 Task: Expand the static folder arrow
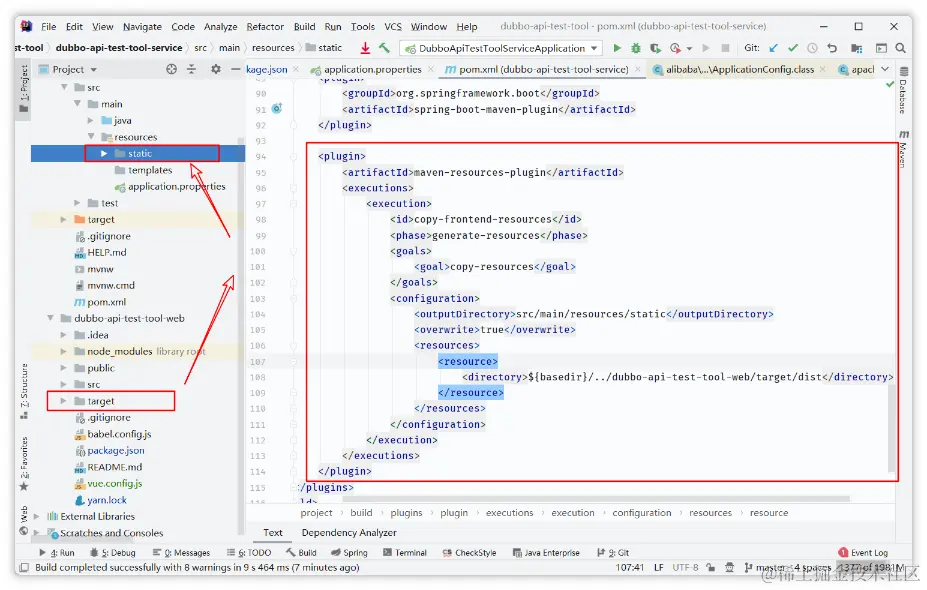[104, 153]
